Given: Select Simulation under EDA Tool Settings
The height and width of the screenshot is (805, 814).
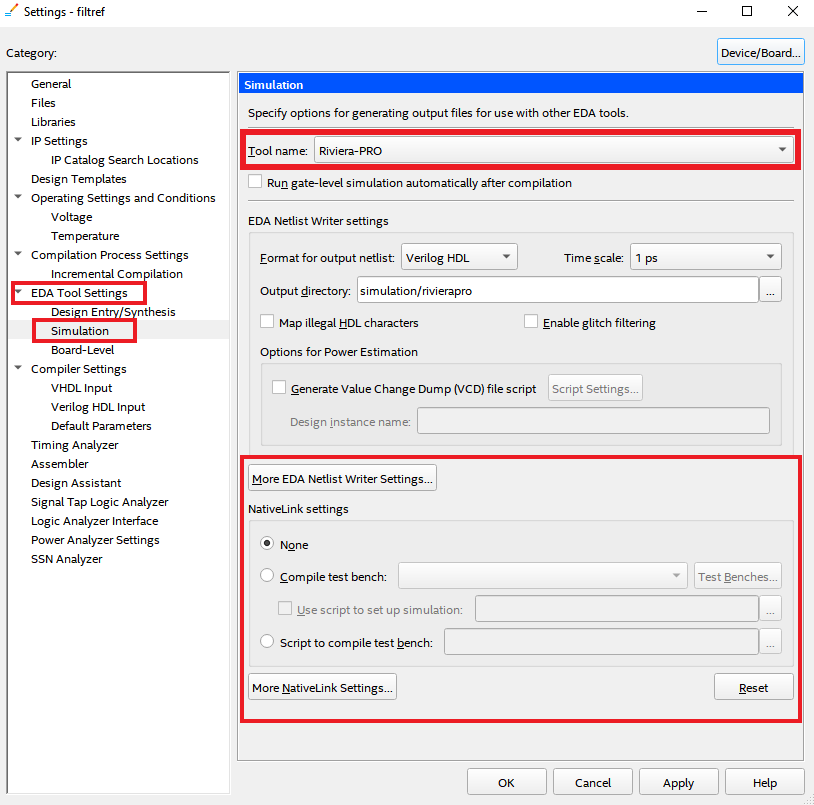Looking at the screenshot, I should 80,331.
